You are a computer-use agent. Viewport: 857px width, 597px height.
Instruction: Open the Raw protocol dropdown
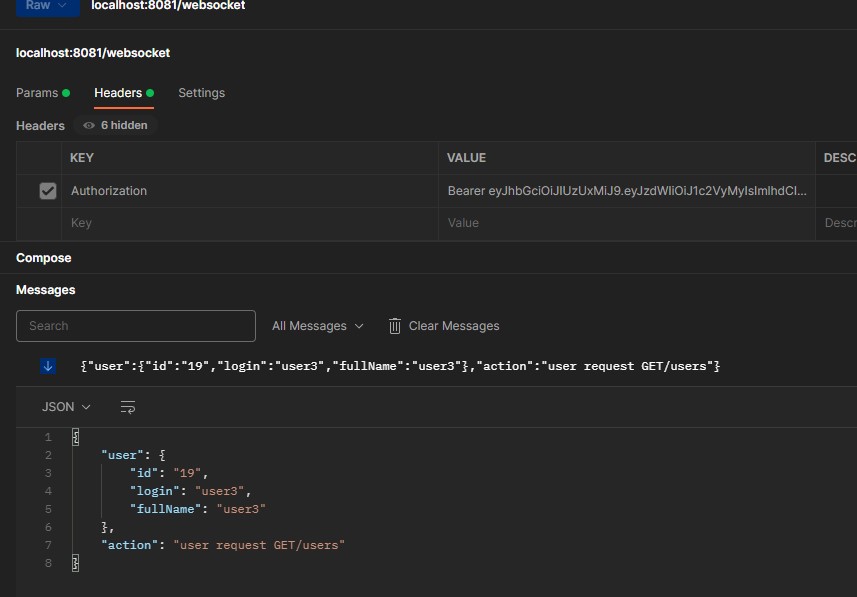pos(48,5)
